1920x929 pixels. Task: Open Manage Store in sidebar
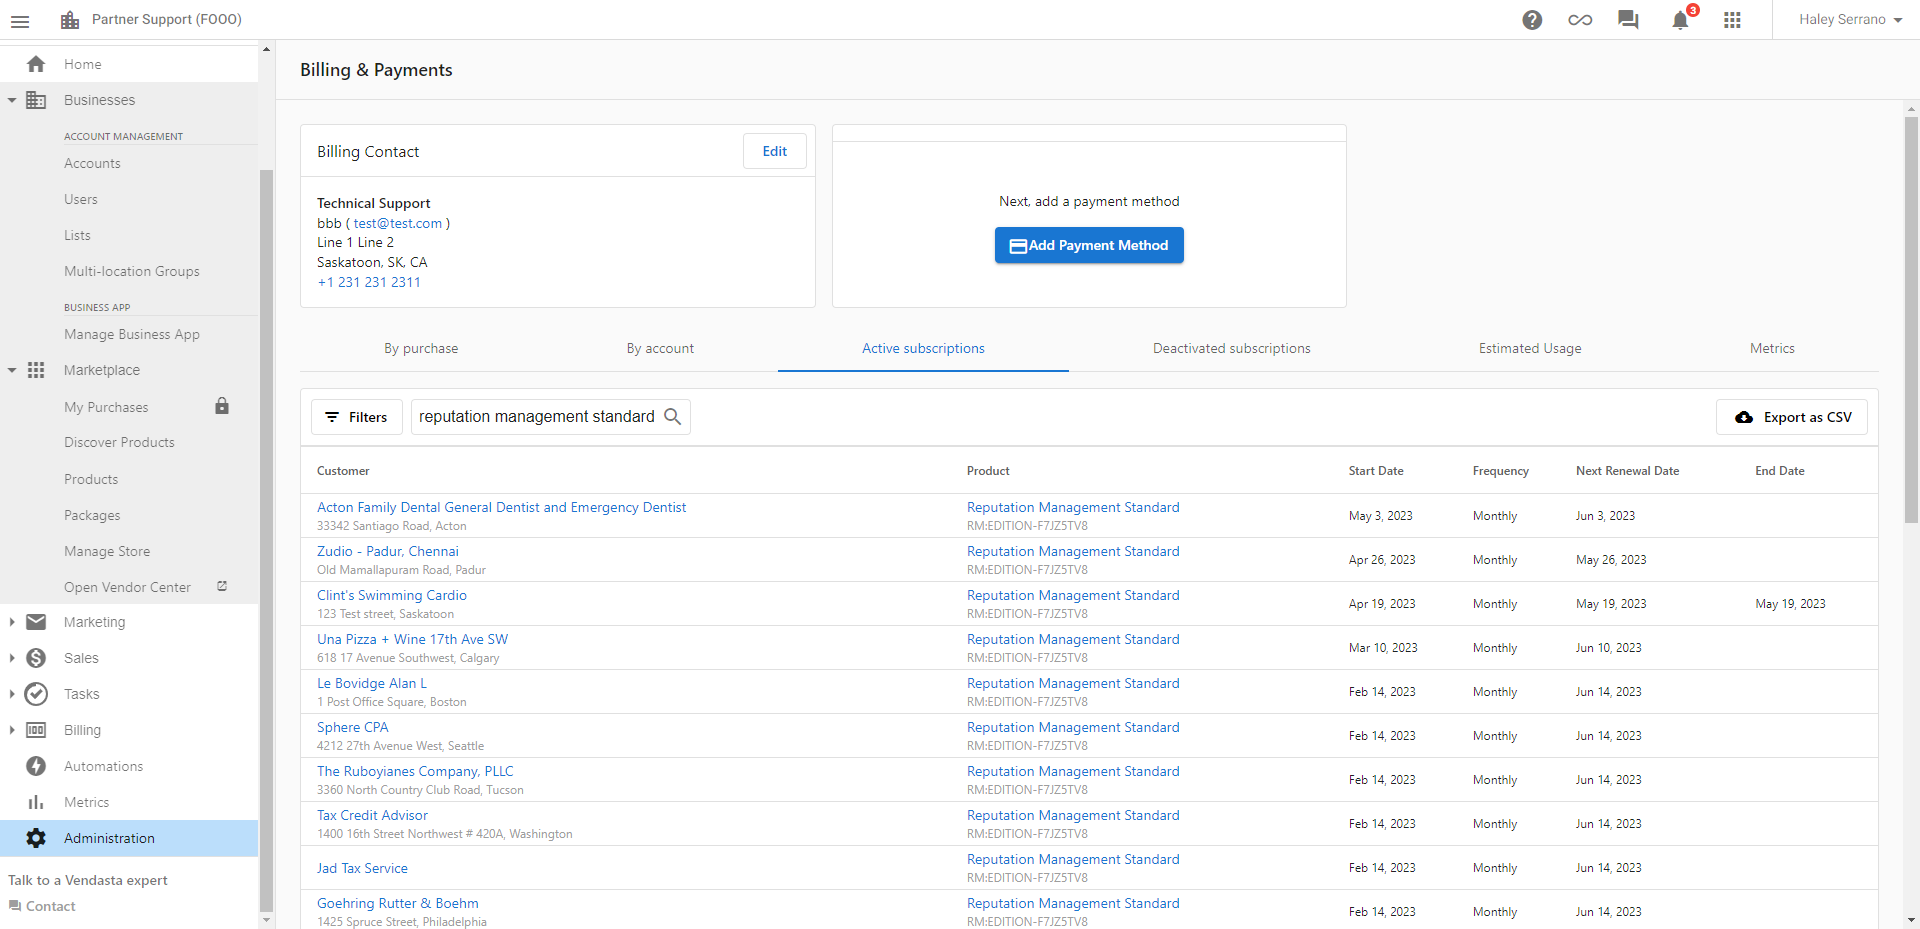[x=107, y=551]
